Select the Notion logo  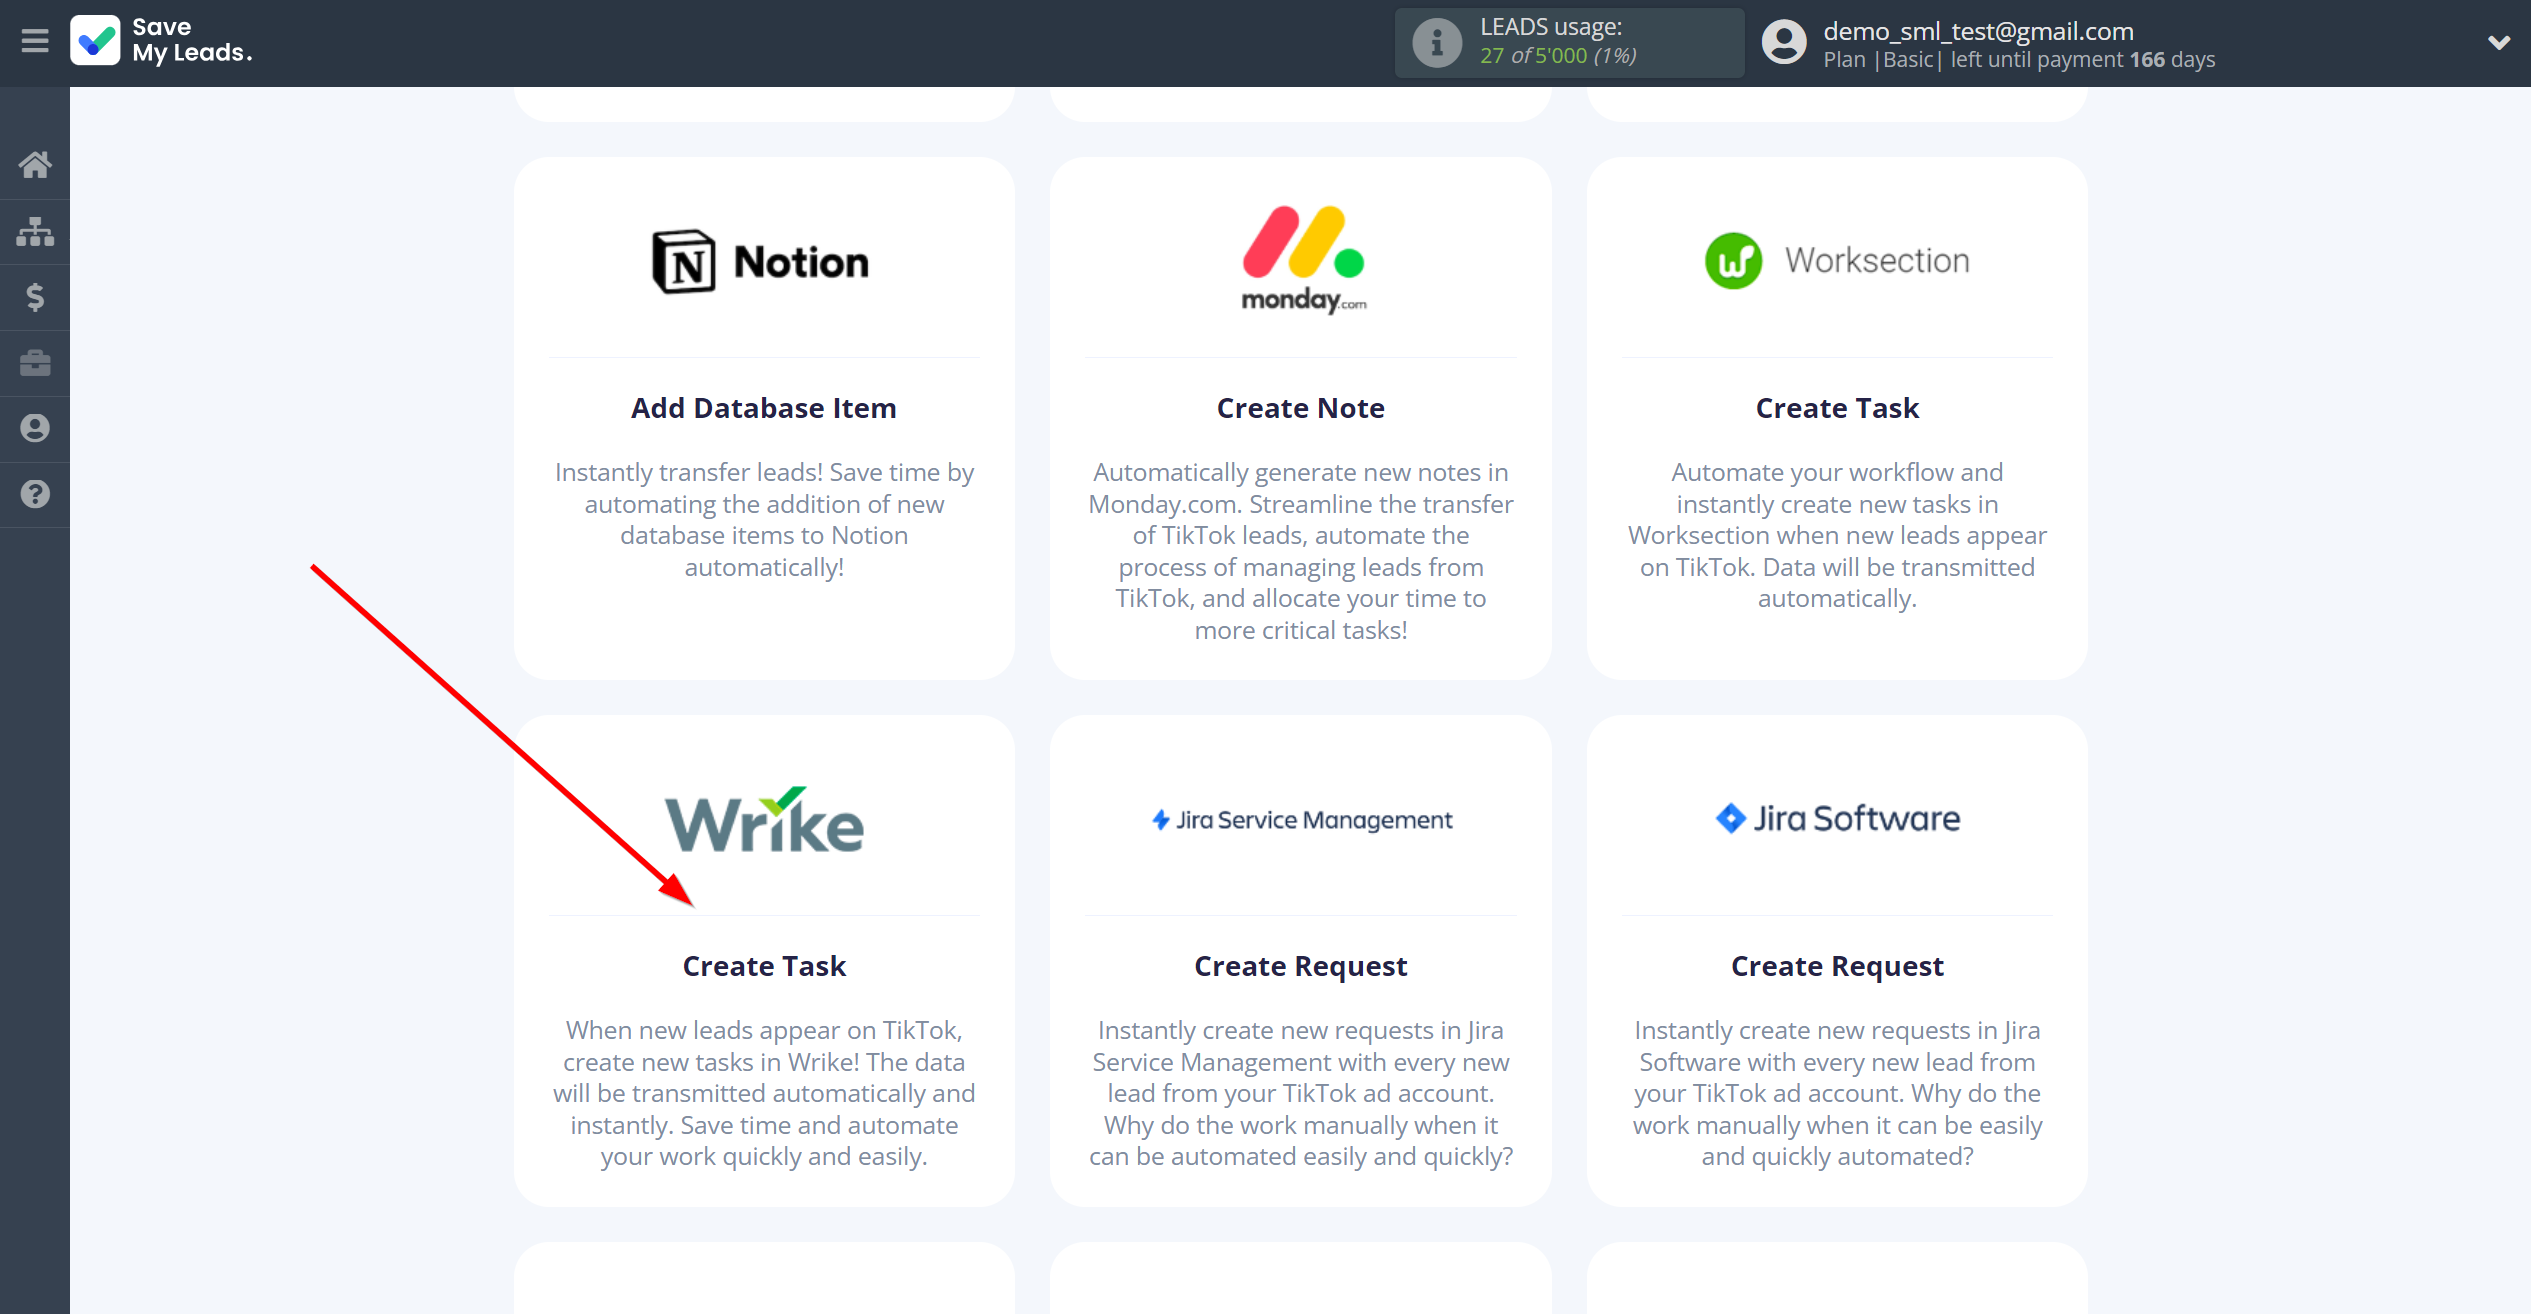[761, 262]
